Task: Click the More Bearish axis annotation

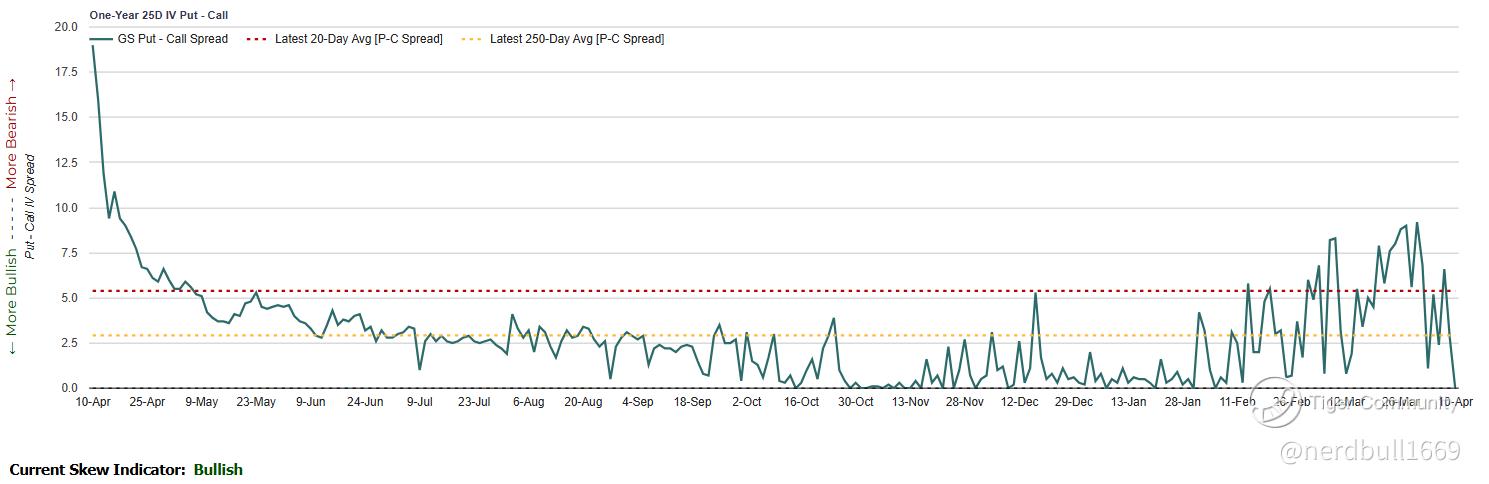Action: (12, 135)
